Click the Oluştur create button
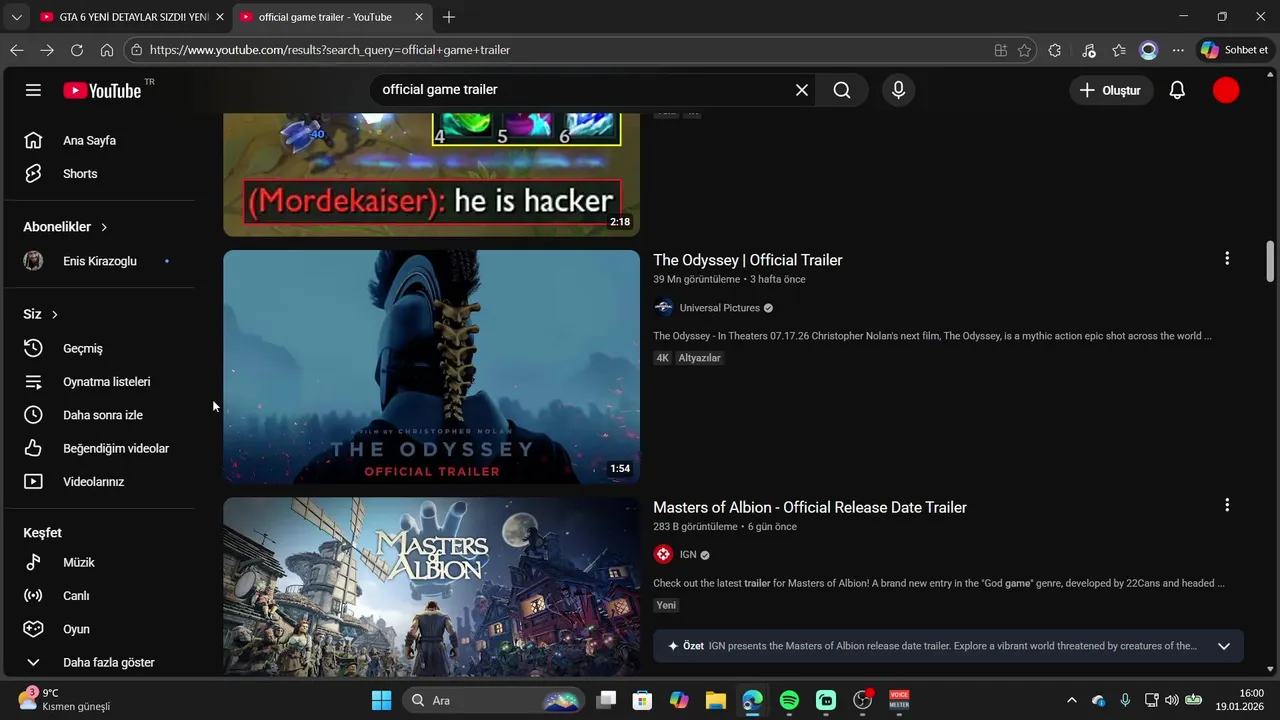Image resolution: width=1280 pixels, height=720 pixels. (1111, 90)
